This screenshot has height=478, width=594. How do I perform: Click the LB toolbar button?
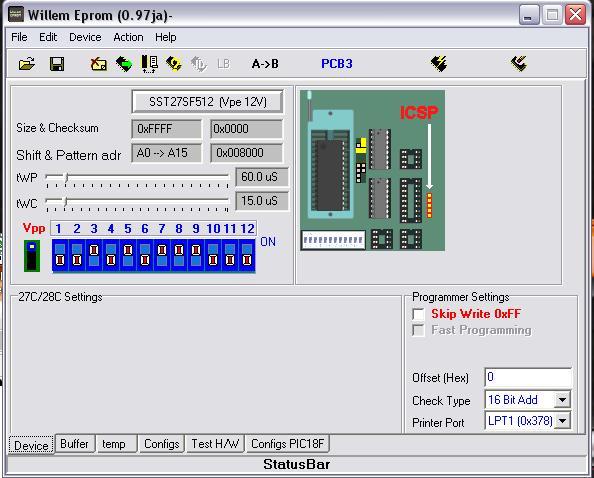coord(224,64)
